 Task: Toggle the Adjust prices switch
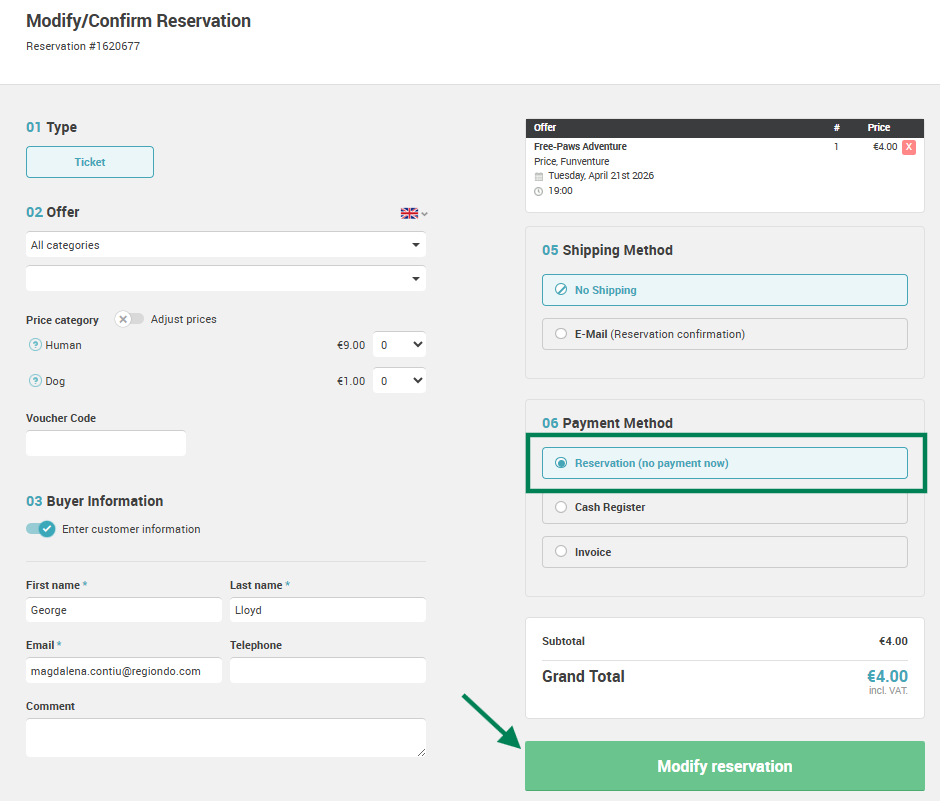[129, 319]
